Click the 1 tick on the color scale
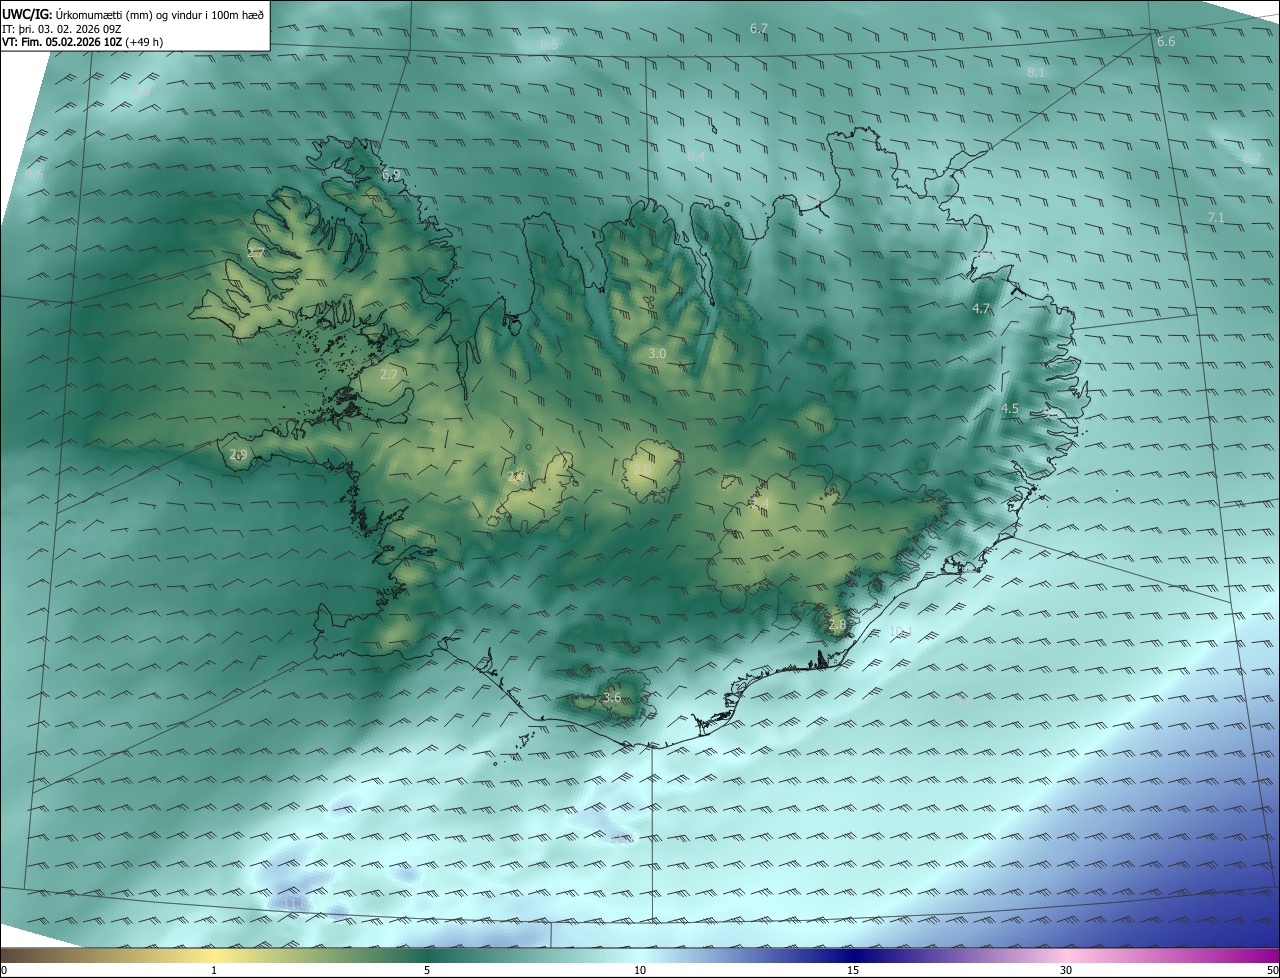 [214, 970]
